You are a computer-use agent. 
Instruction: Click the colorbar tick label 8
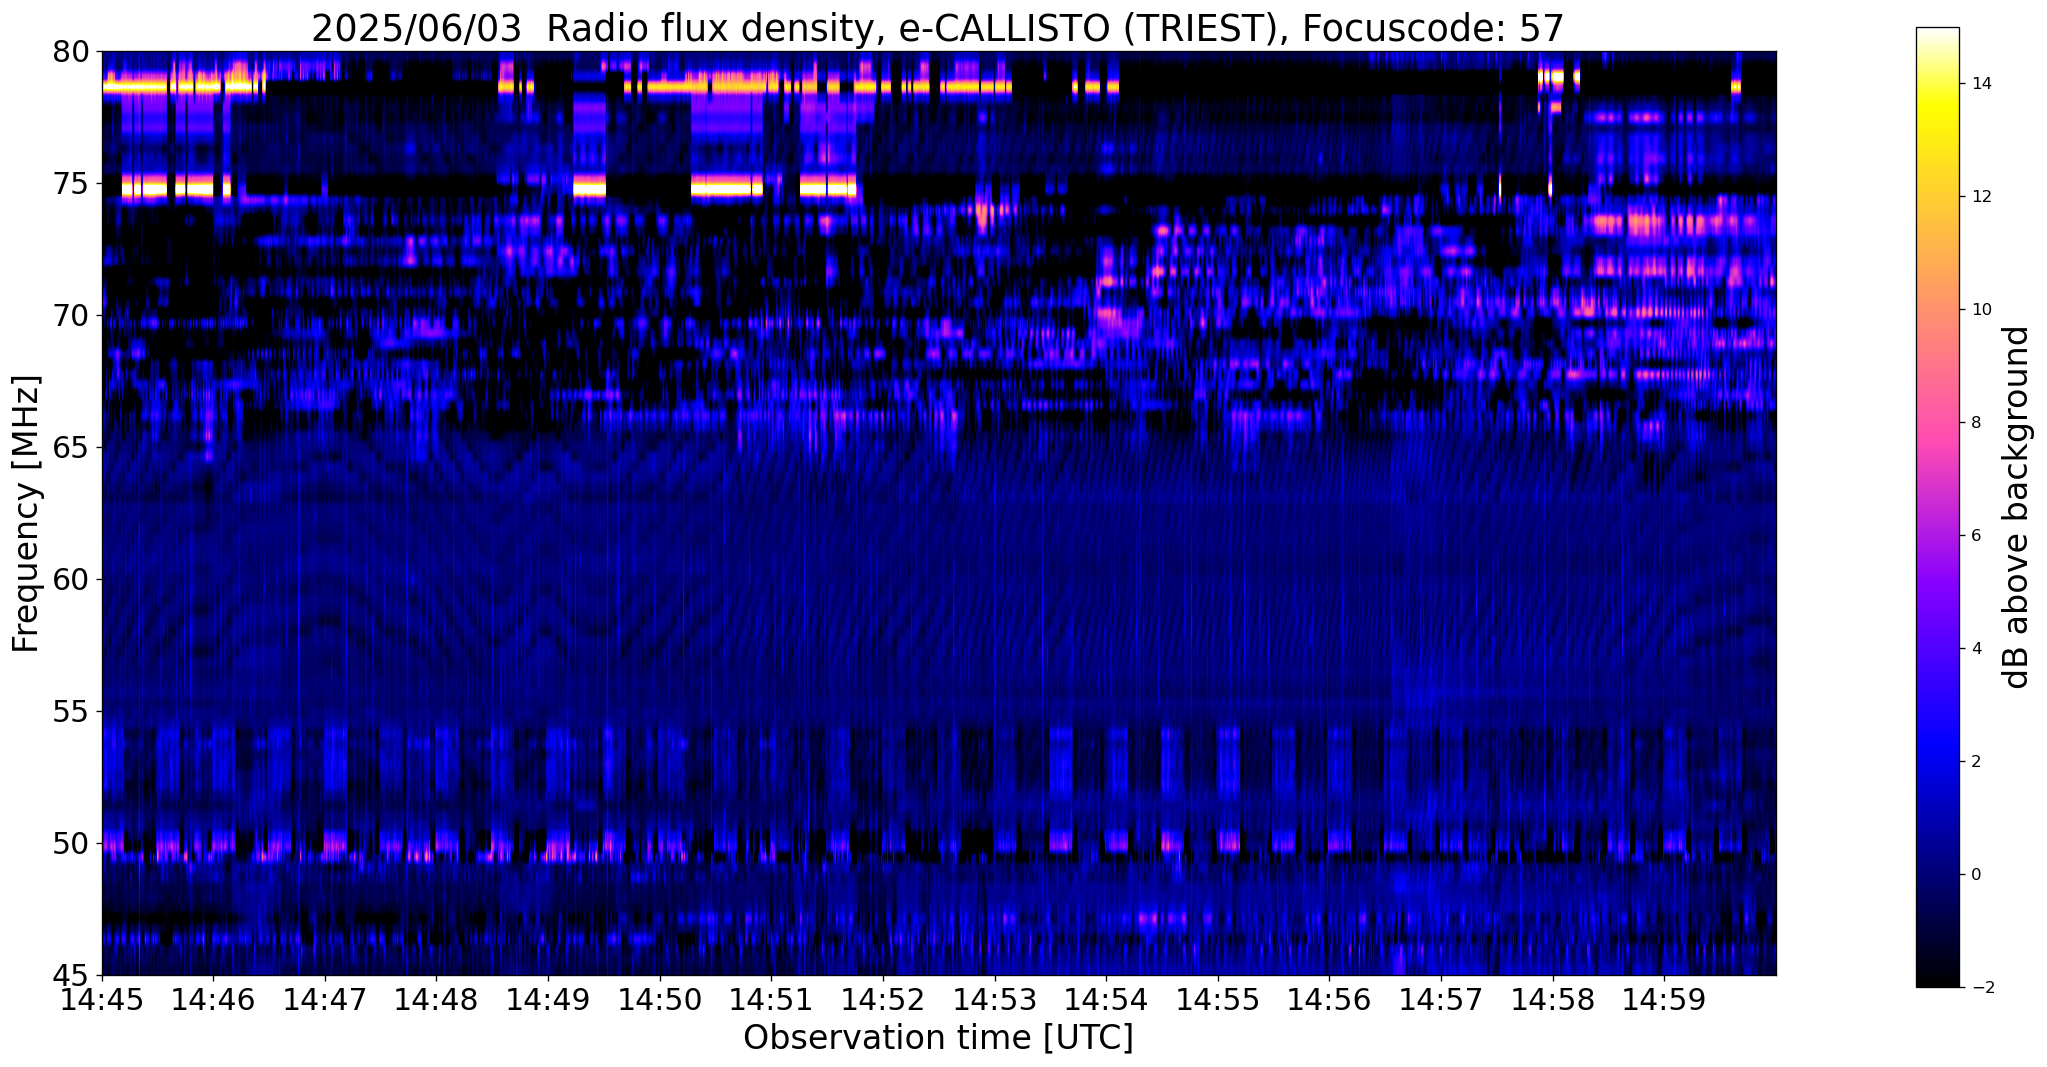point(1975,423)
